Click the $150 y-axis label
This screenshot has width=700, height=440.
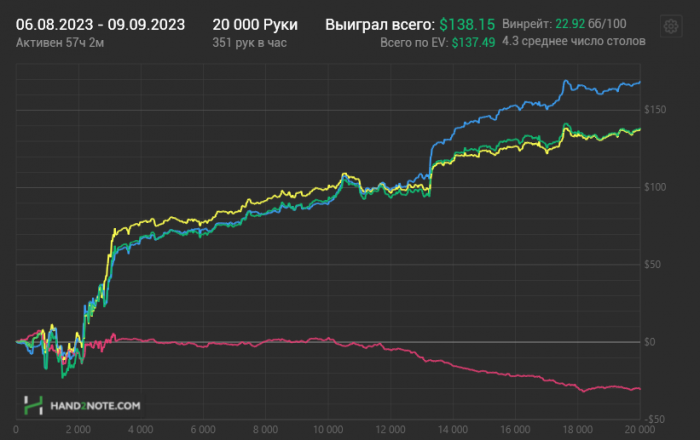tap(655, 110)
